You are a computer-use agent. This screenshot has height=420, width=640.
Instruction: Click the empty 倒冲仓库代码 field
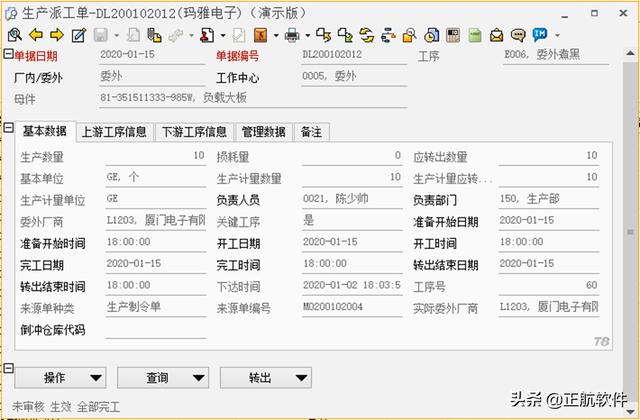pos(156,329)
